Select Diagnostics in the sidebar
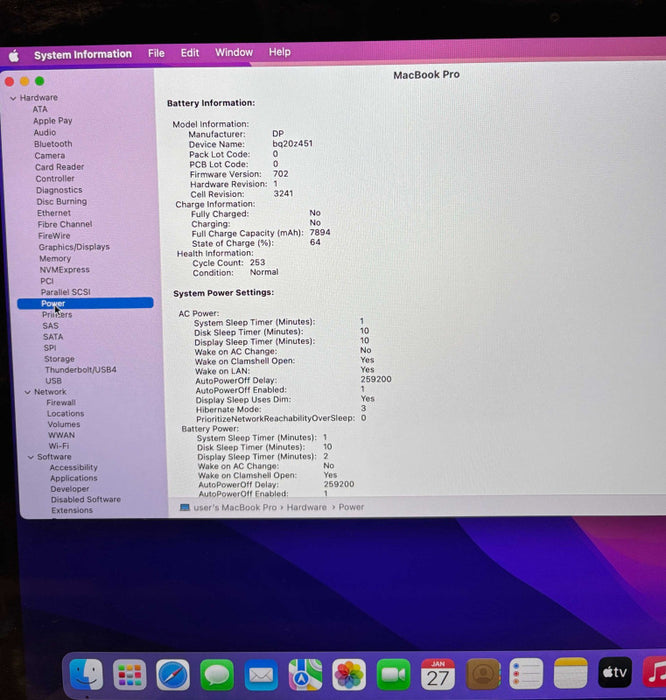This screenshot has height=700, width=666. pos(59,190)
